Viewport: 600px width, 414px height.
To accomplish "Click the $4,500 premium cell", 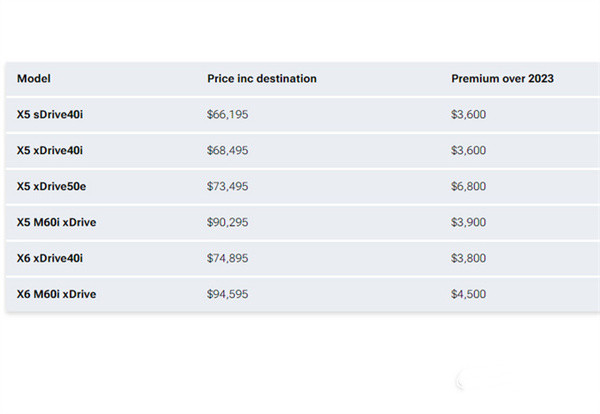I will (x=469, y=294).
